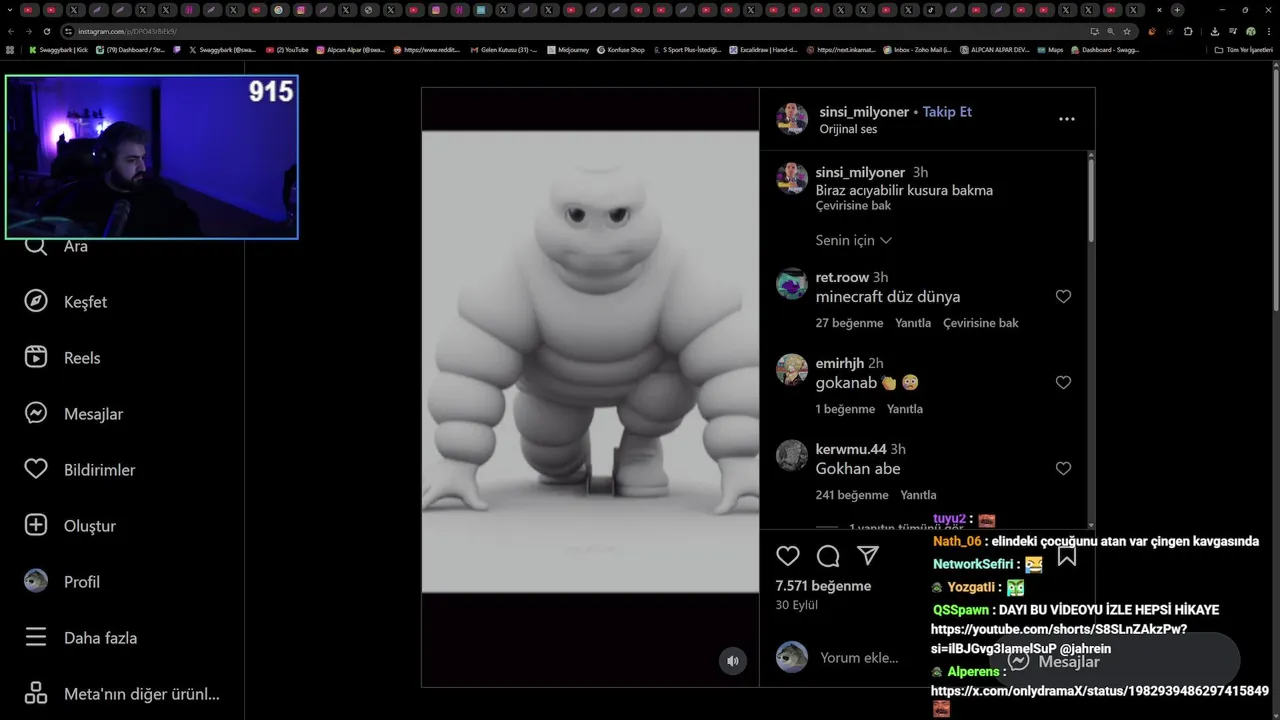This screenshot has width=1280, height=720.
Task: Open Keşfet (Explore) in Instagram sidebar
Action: [66, 302]
